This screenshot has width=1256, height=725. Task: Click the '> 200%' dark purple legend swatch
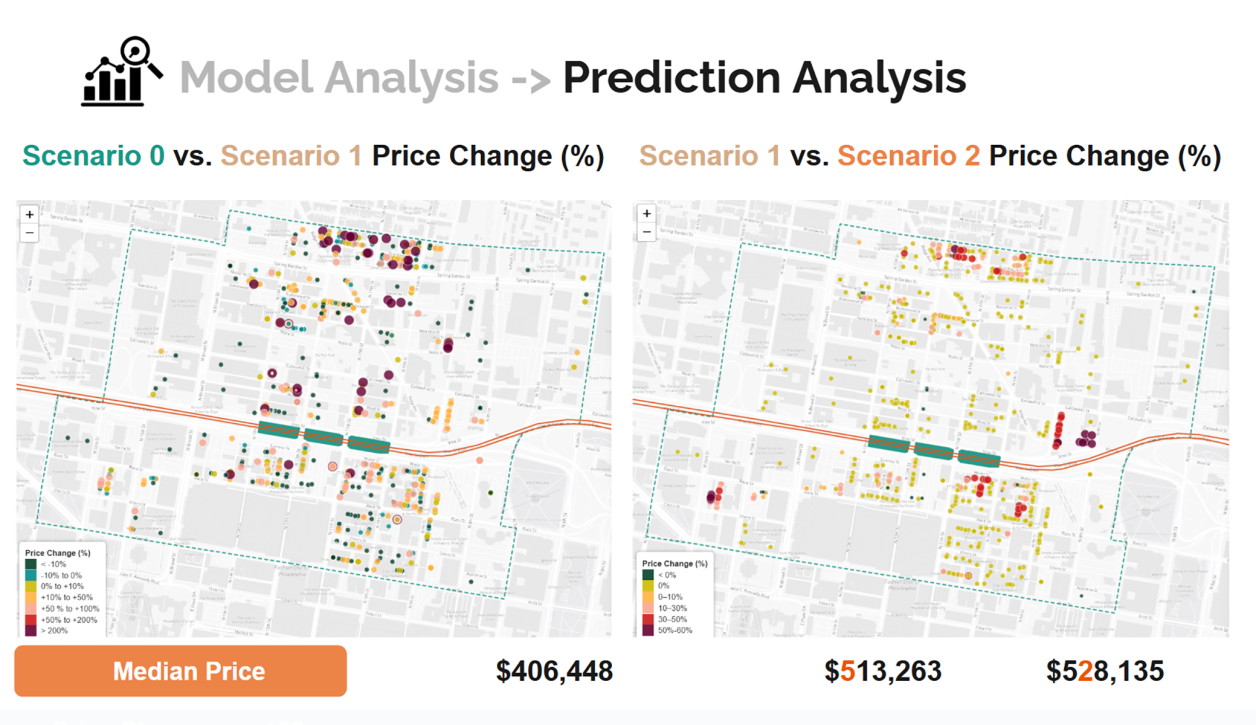coord(31,630)
